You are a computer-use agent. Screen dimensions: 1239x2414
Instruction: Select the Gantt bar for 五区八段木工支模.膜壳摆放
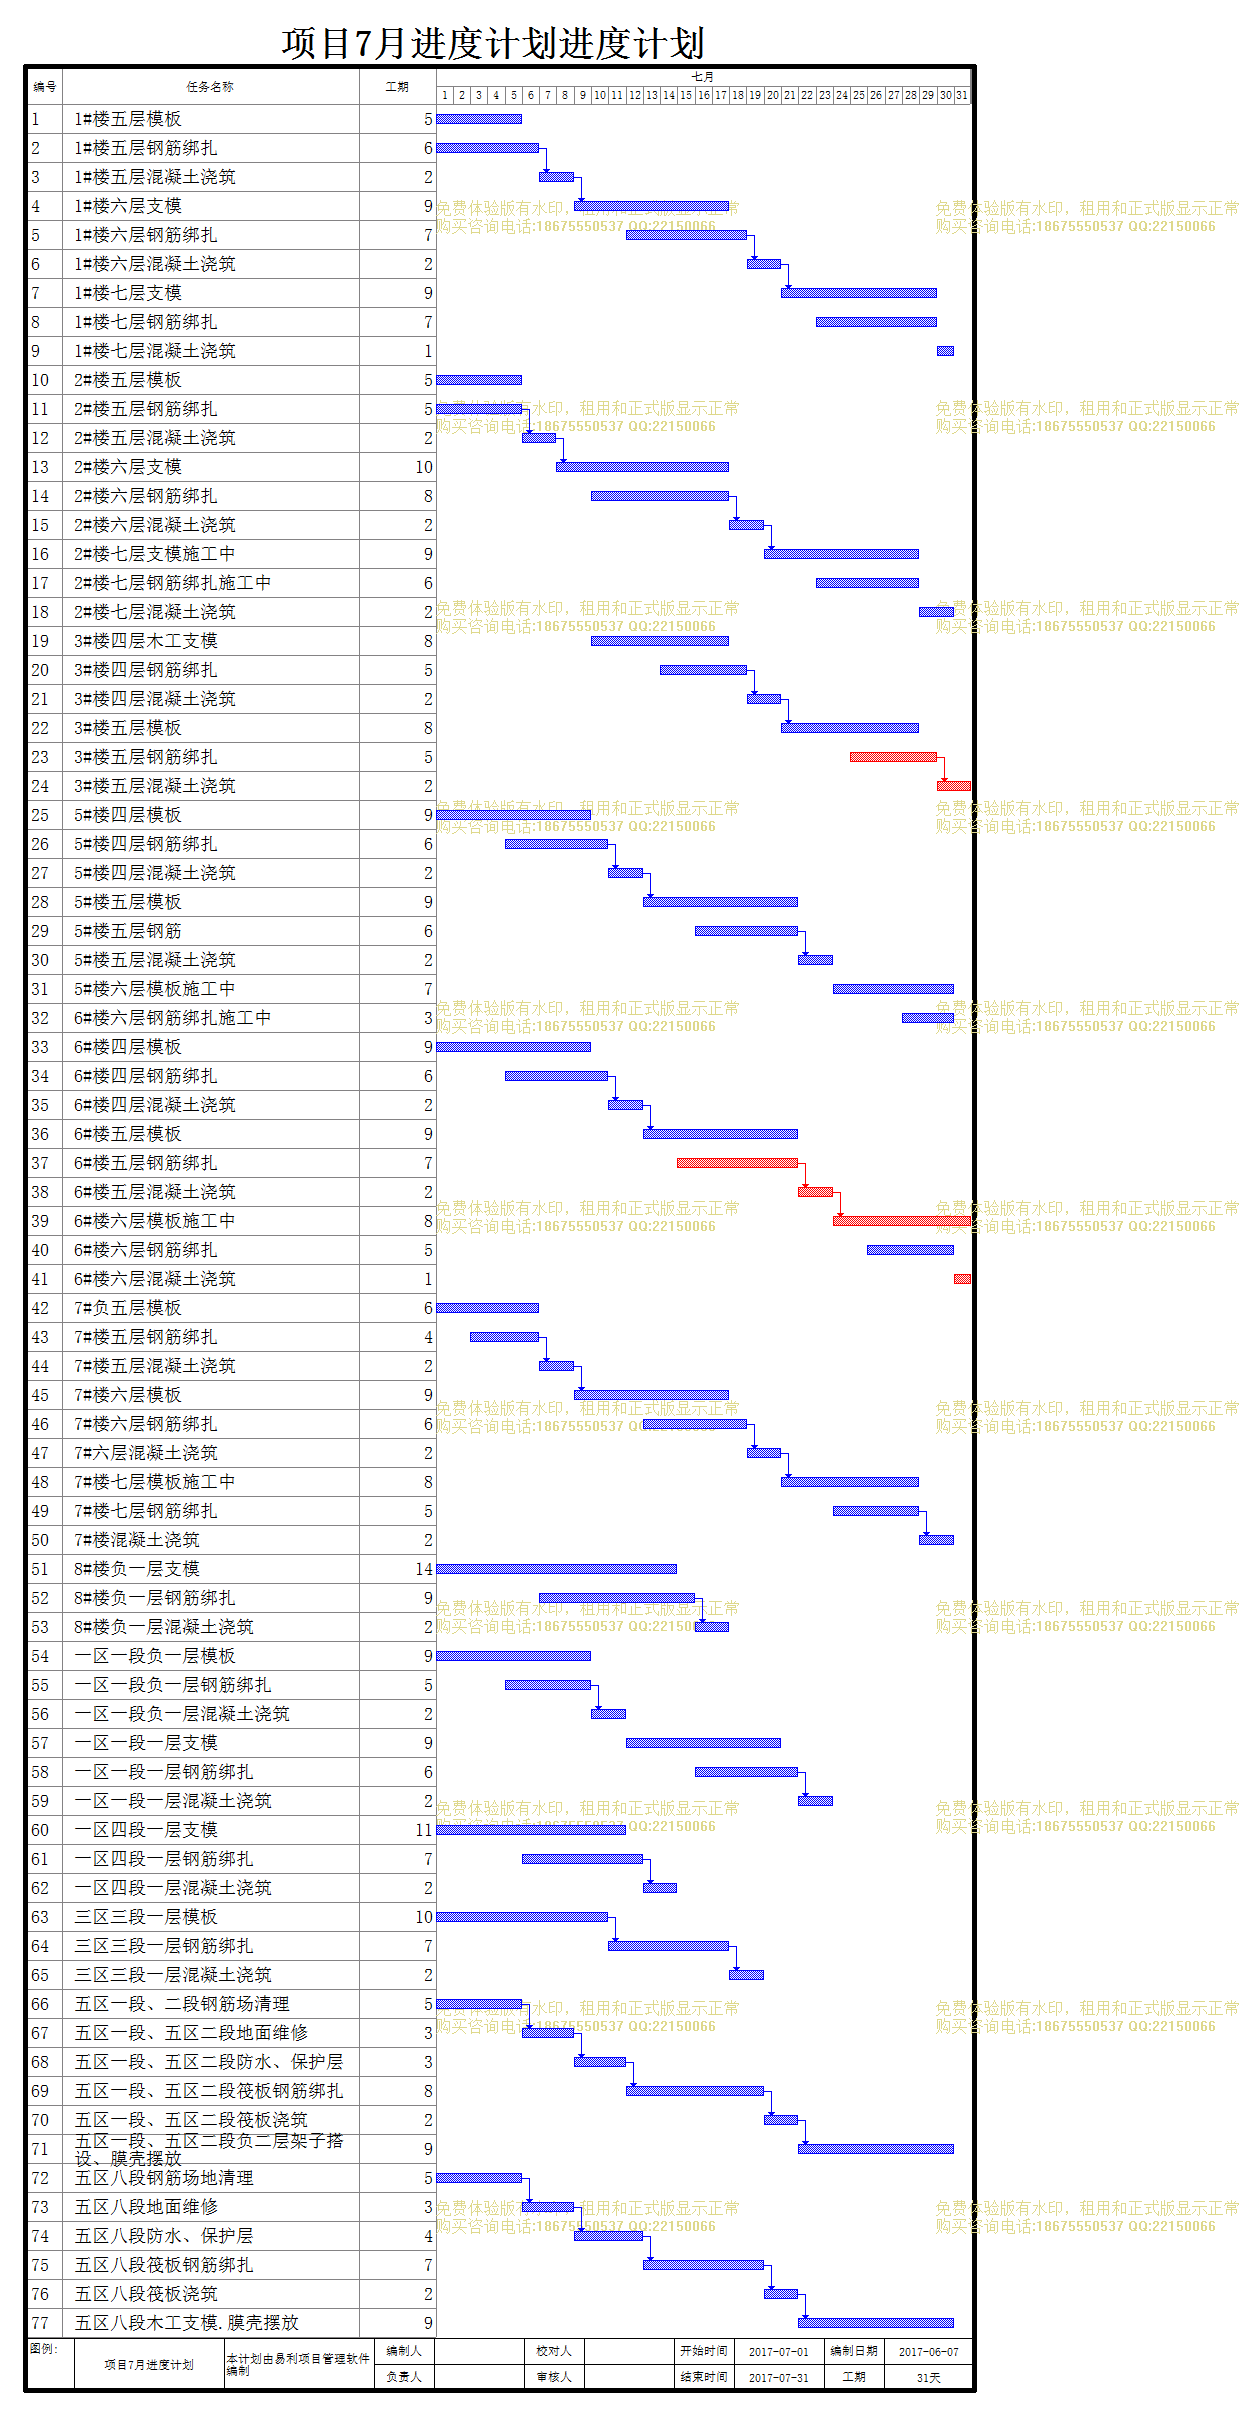[876, 2323]
